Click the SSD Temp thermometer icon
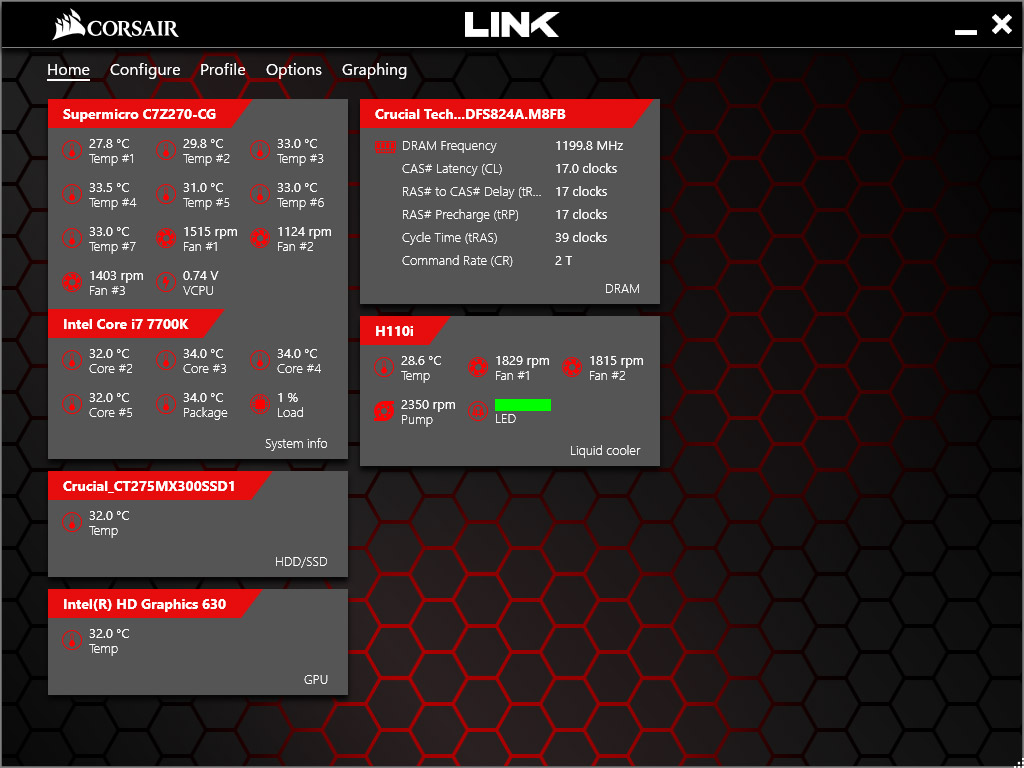This screenshot has height=768, width=1024. (x=71, y=523)
